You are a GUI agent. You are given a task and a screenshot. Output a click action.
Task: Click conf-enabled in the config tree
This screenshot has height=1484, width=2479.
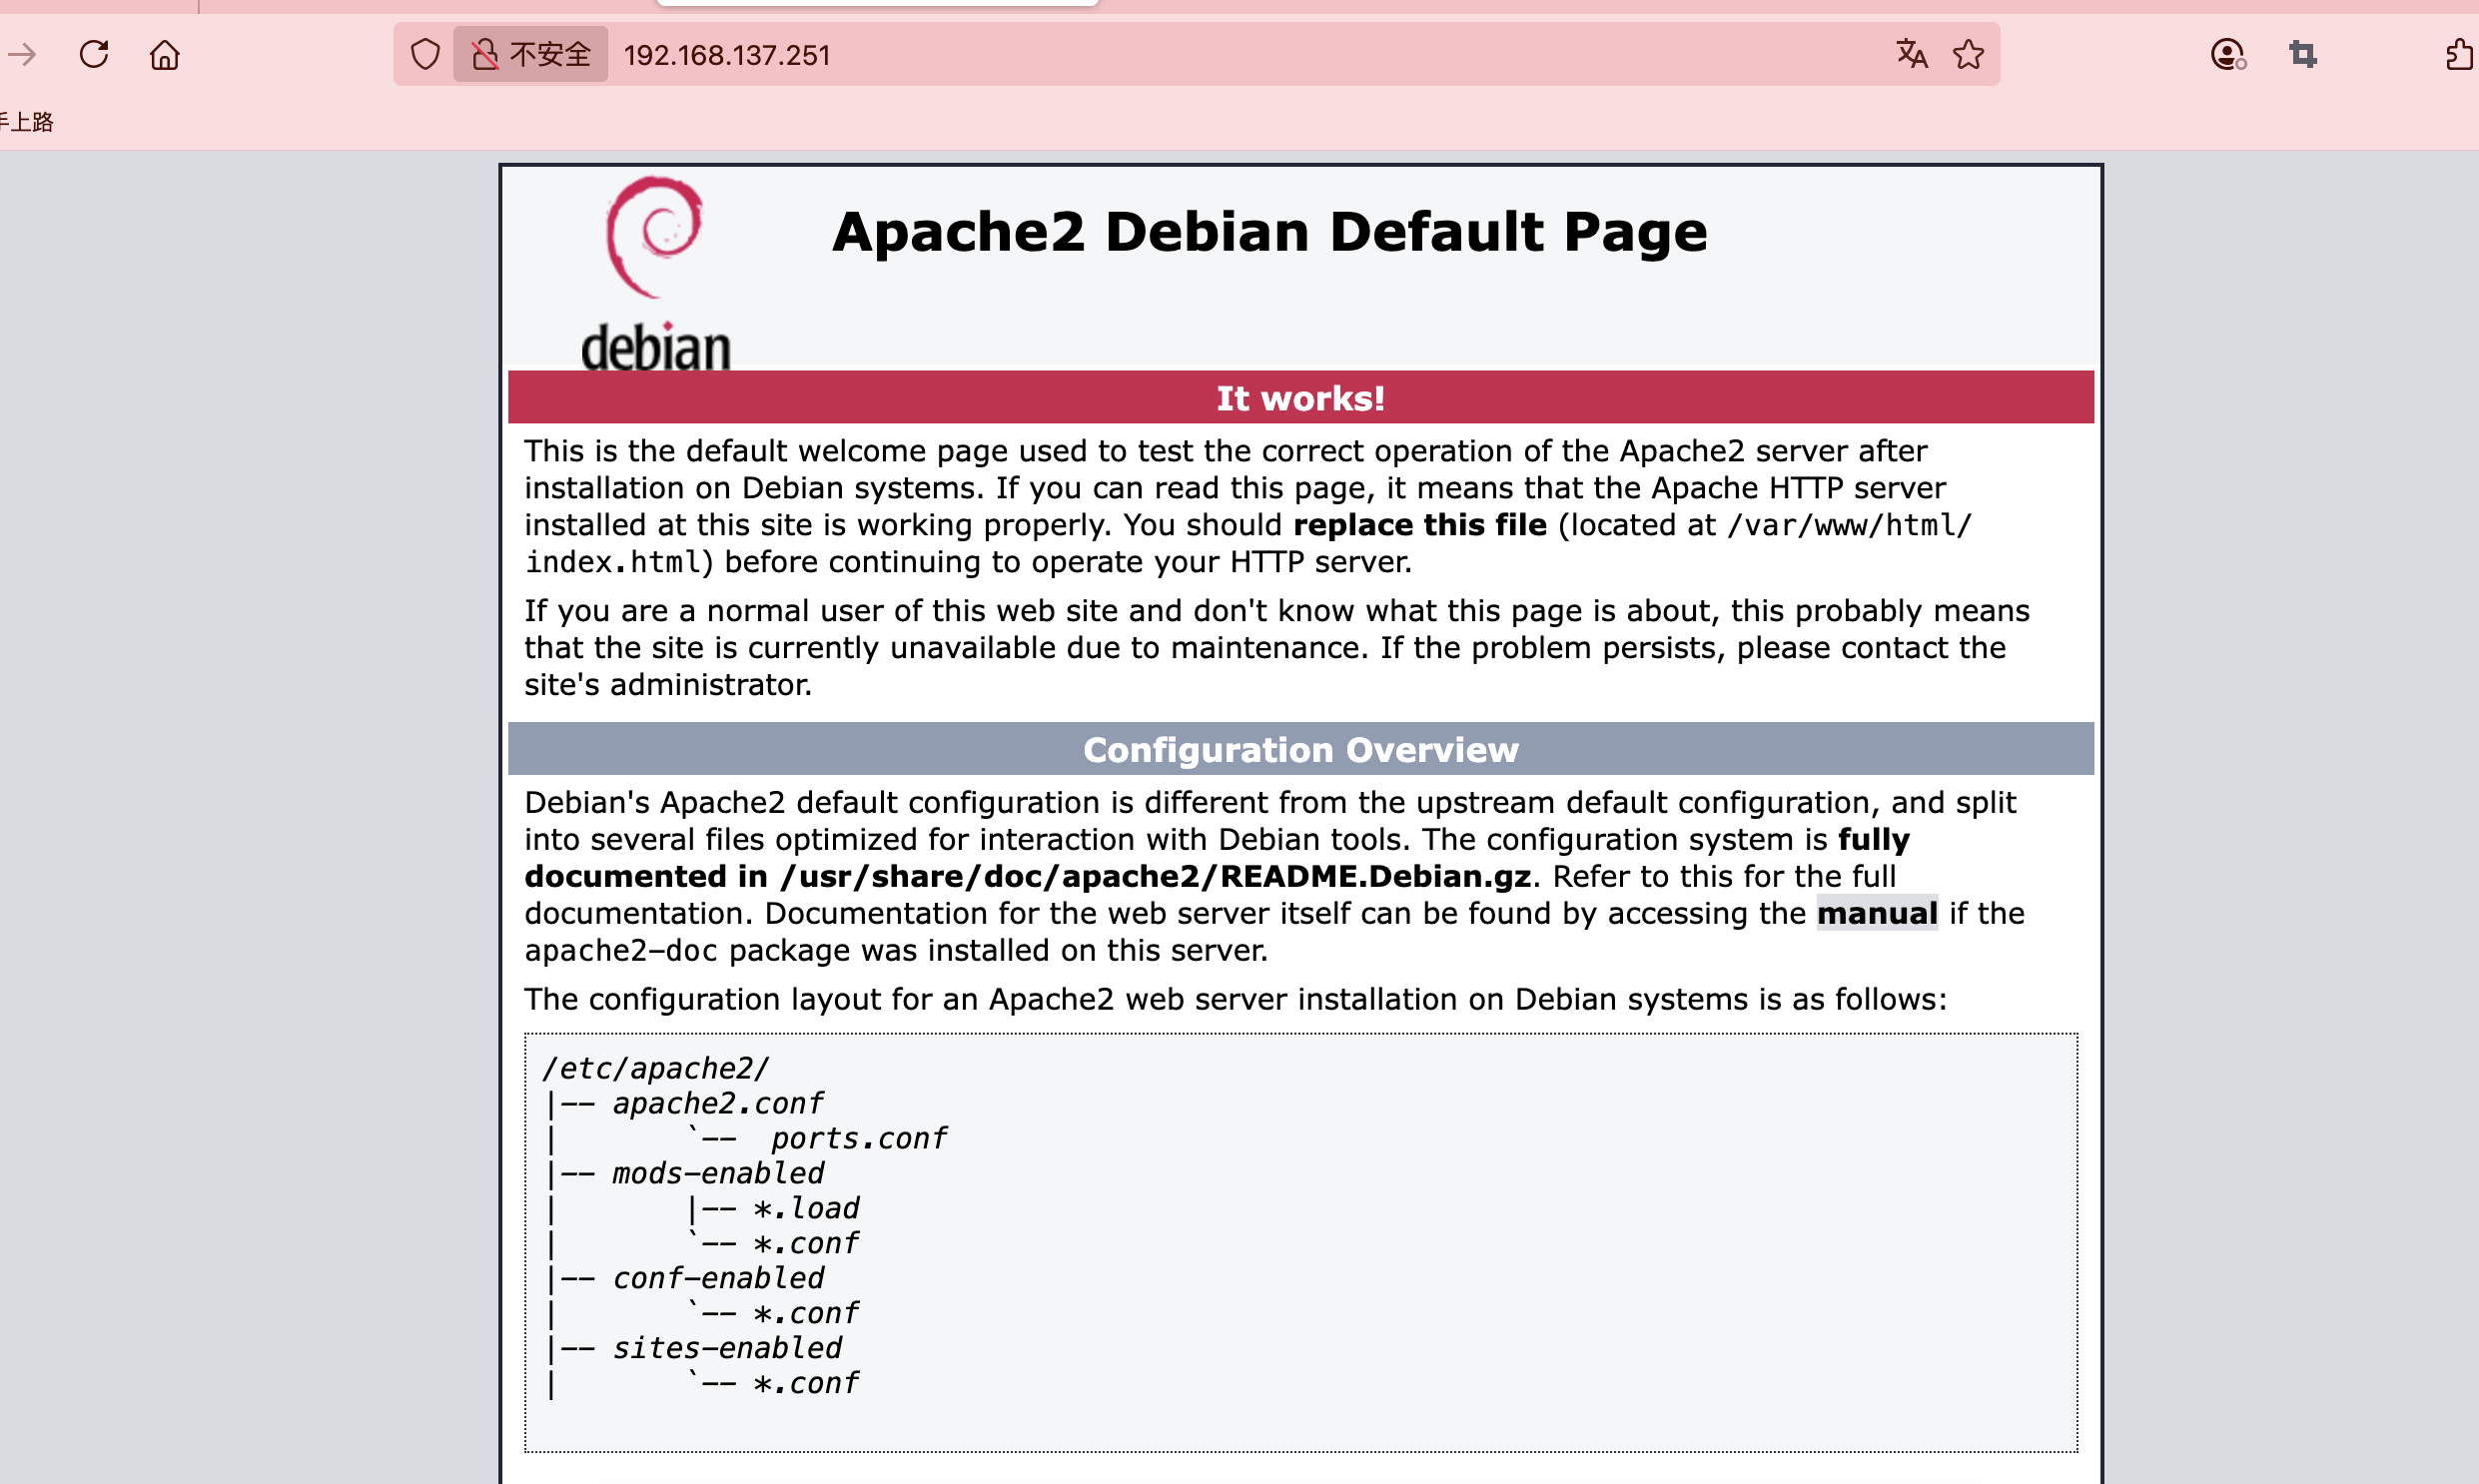(718, 1278)
